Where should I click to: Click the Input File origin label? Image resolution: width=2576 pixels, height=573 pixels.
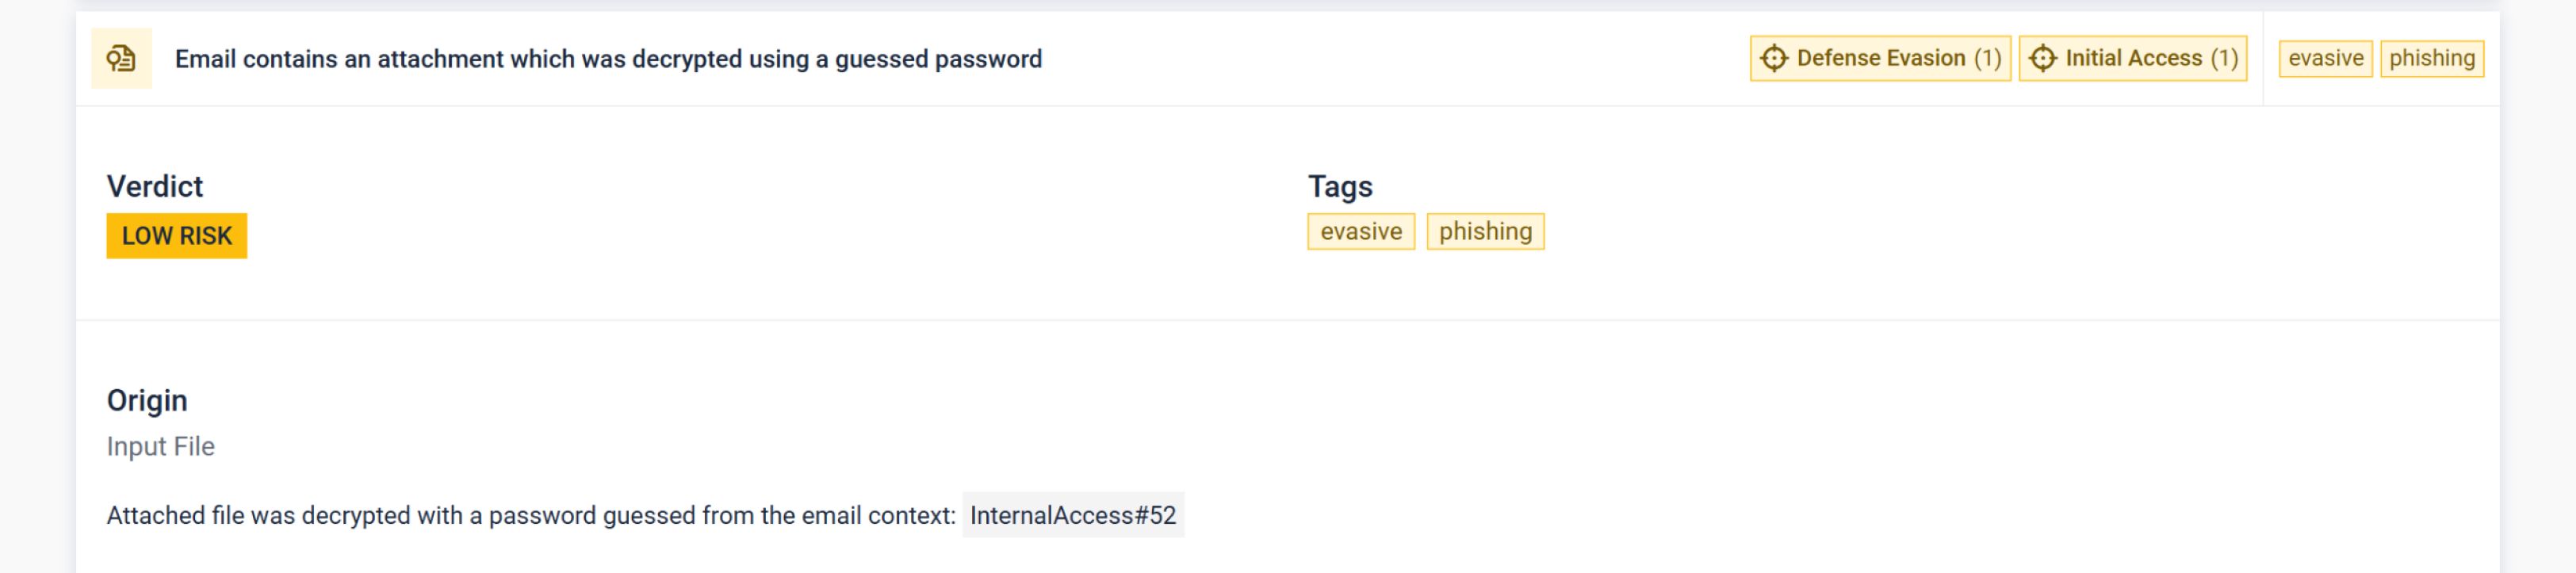pos(160,446)
